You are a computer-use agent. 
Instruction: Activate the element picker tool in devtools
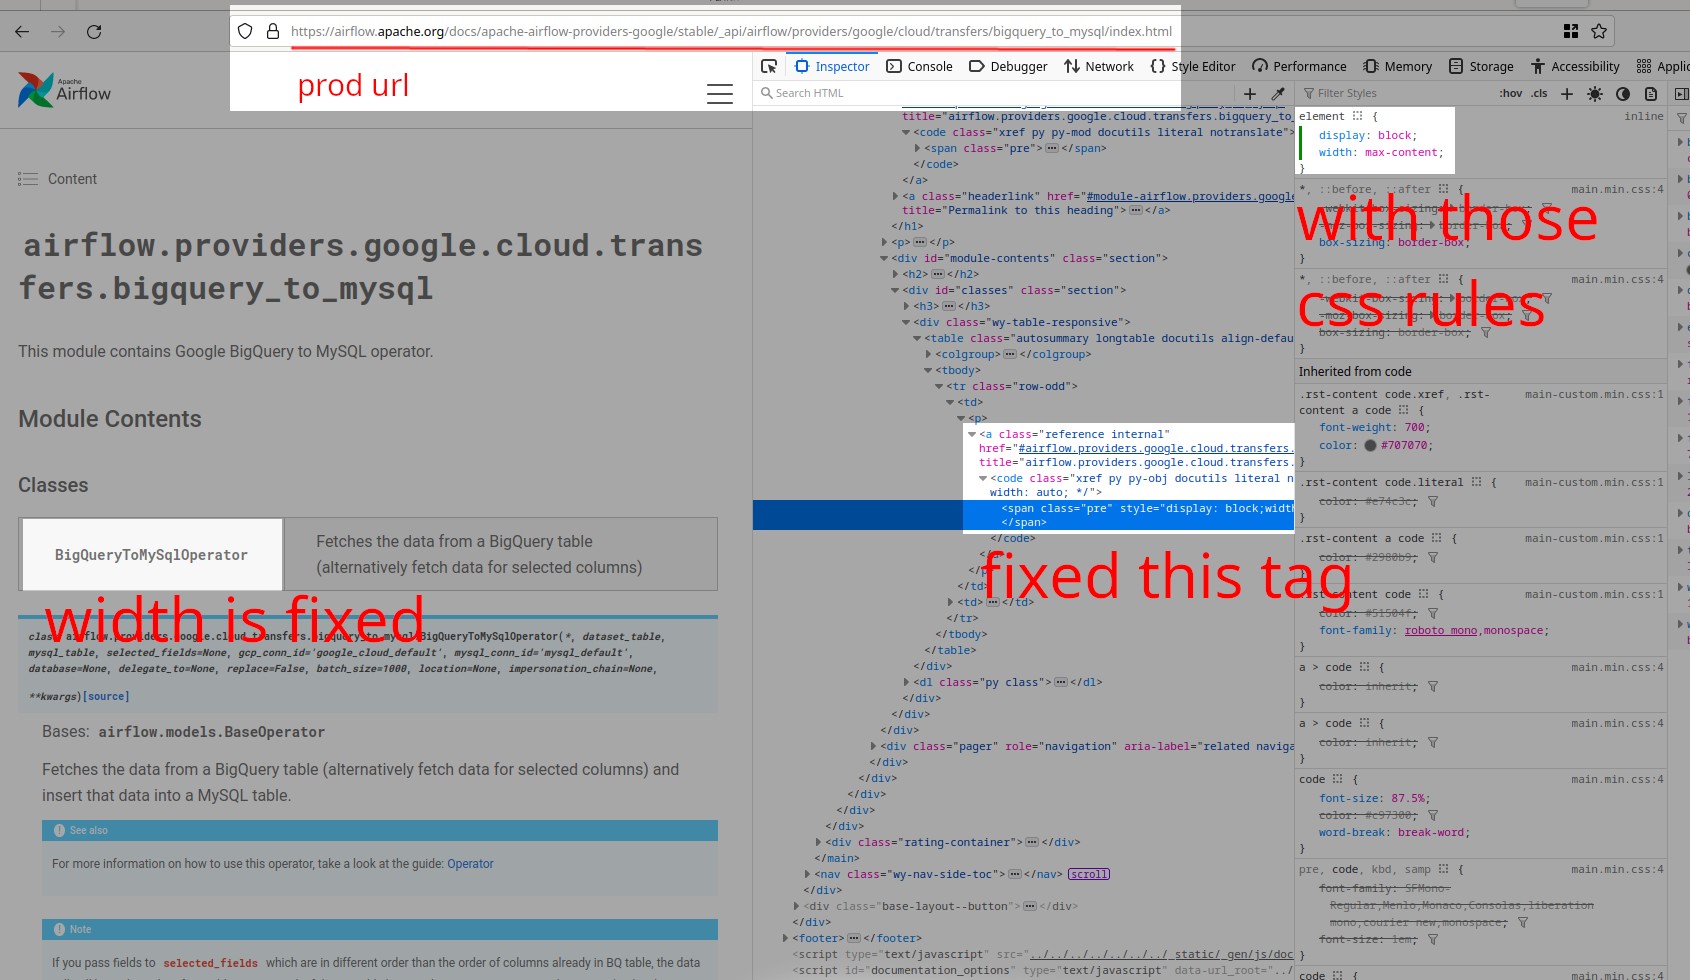coord(769,66)
